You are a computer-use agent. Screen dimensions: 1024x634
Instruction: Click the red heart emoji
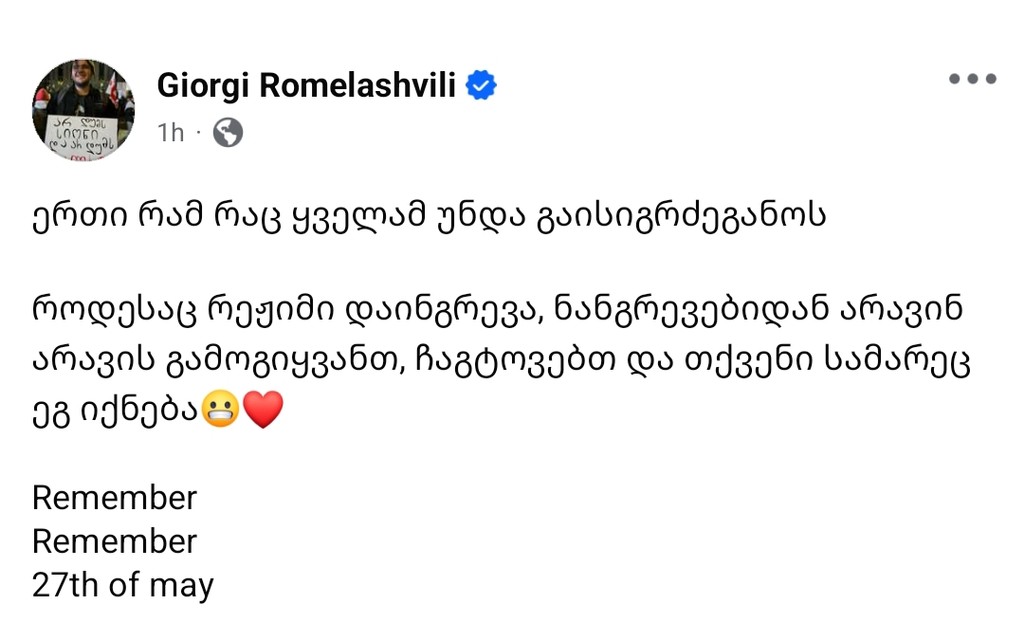(x=263, y=409)
